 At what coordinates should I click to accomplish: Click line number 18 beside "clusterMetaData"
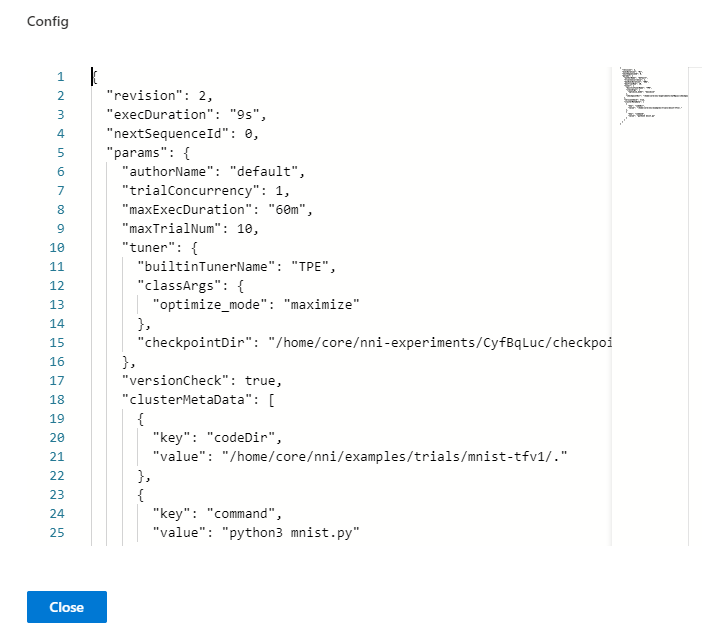click(x=56, y=400)
